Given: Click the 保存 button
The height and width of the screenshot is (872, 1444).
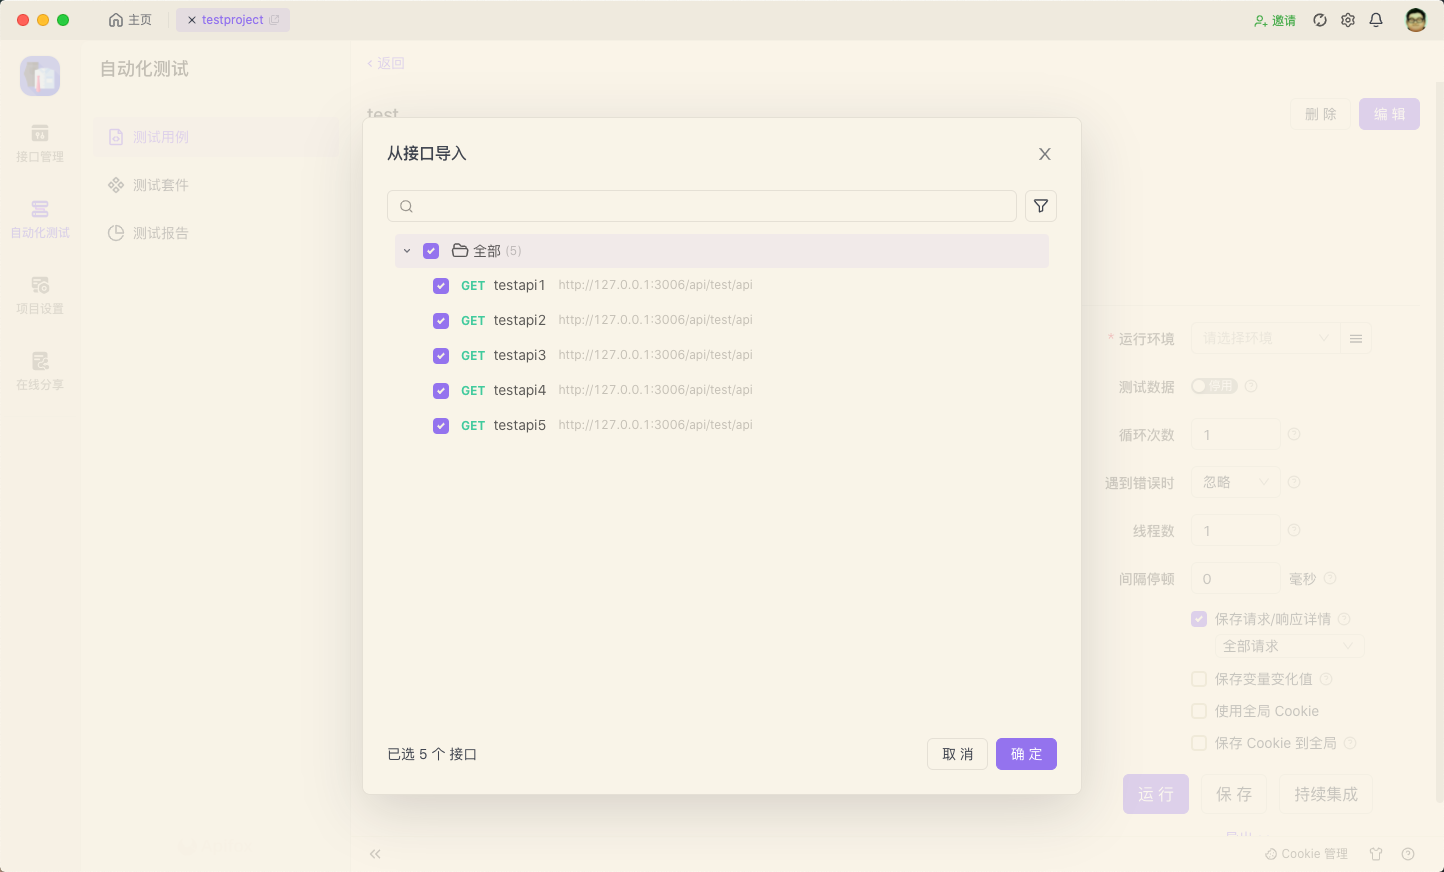Looking at the screenshot, I should [1234, 794].
